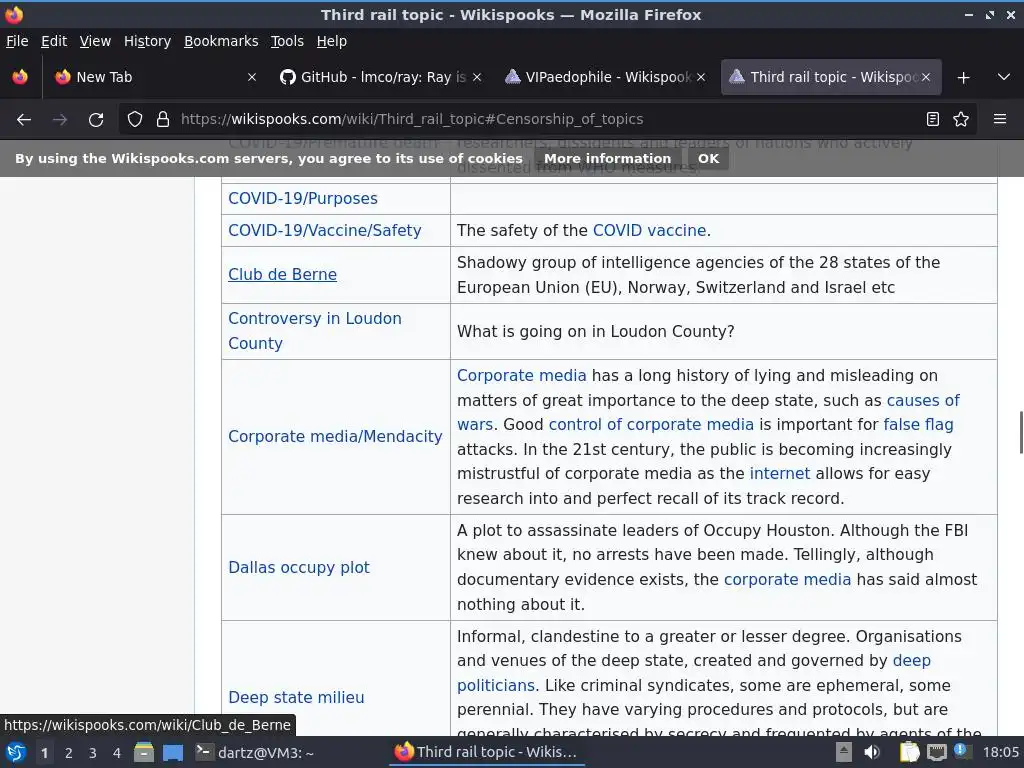Click the 18:05 clock
The height and width of the screenshot is (768, 1024).
[x=1001, y=752]
